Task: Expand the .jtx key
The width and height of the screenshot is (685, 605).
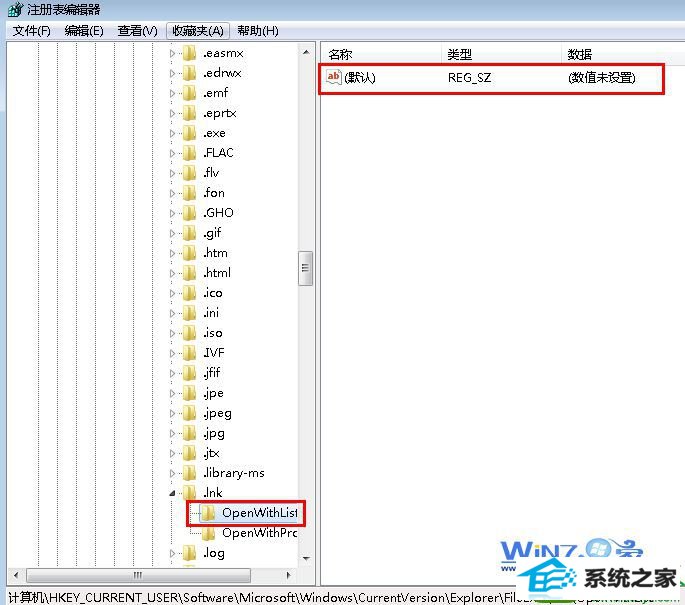Action: coord(172,453)
